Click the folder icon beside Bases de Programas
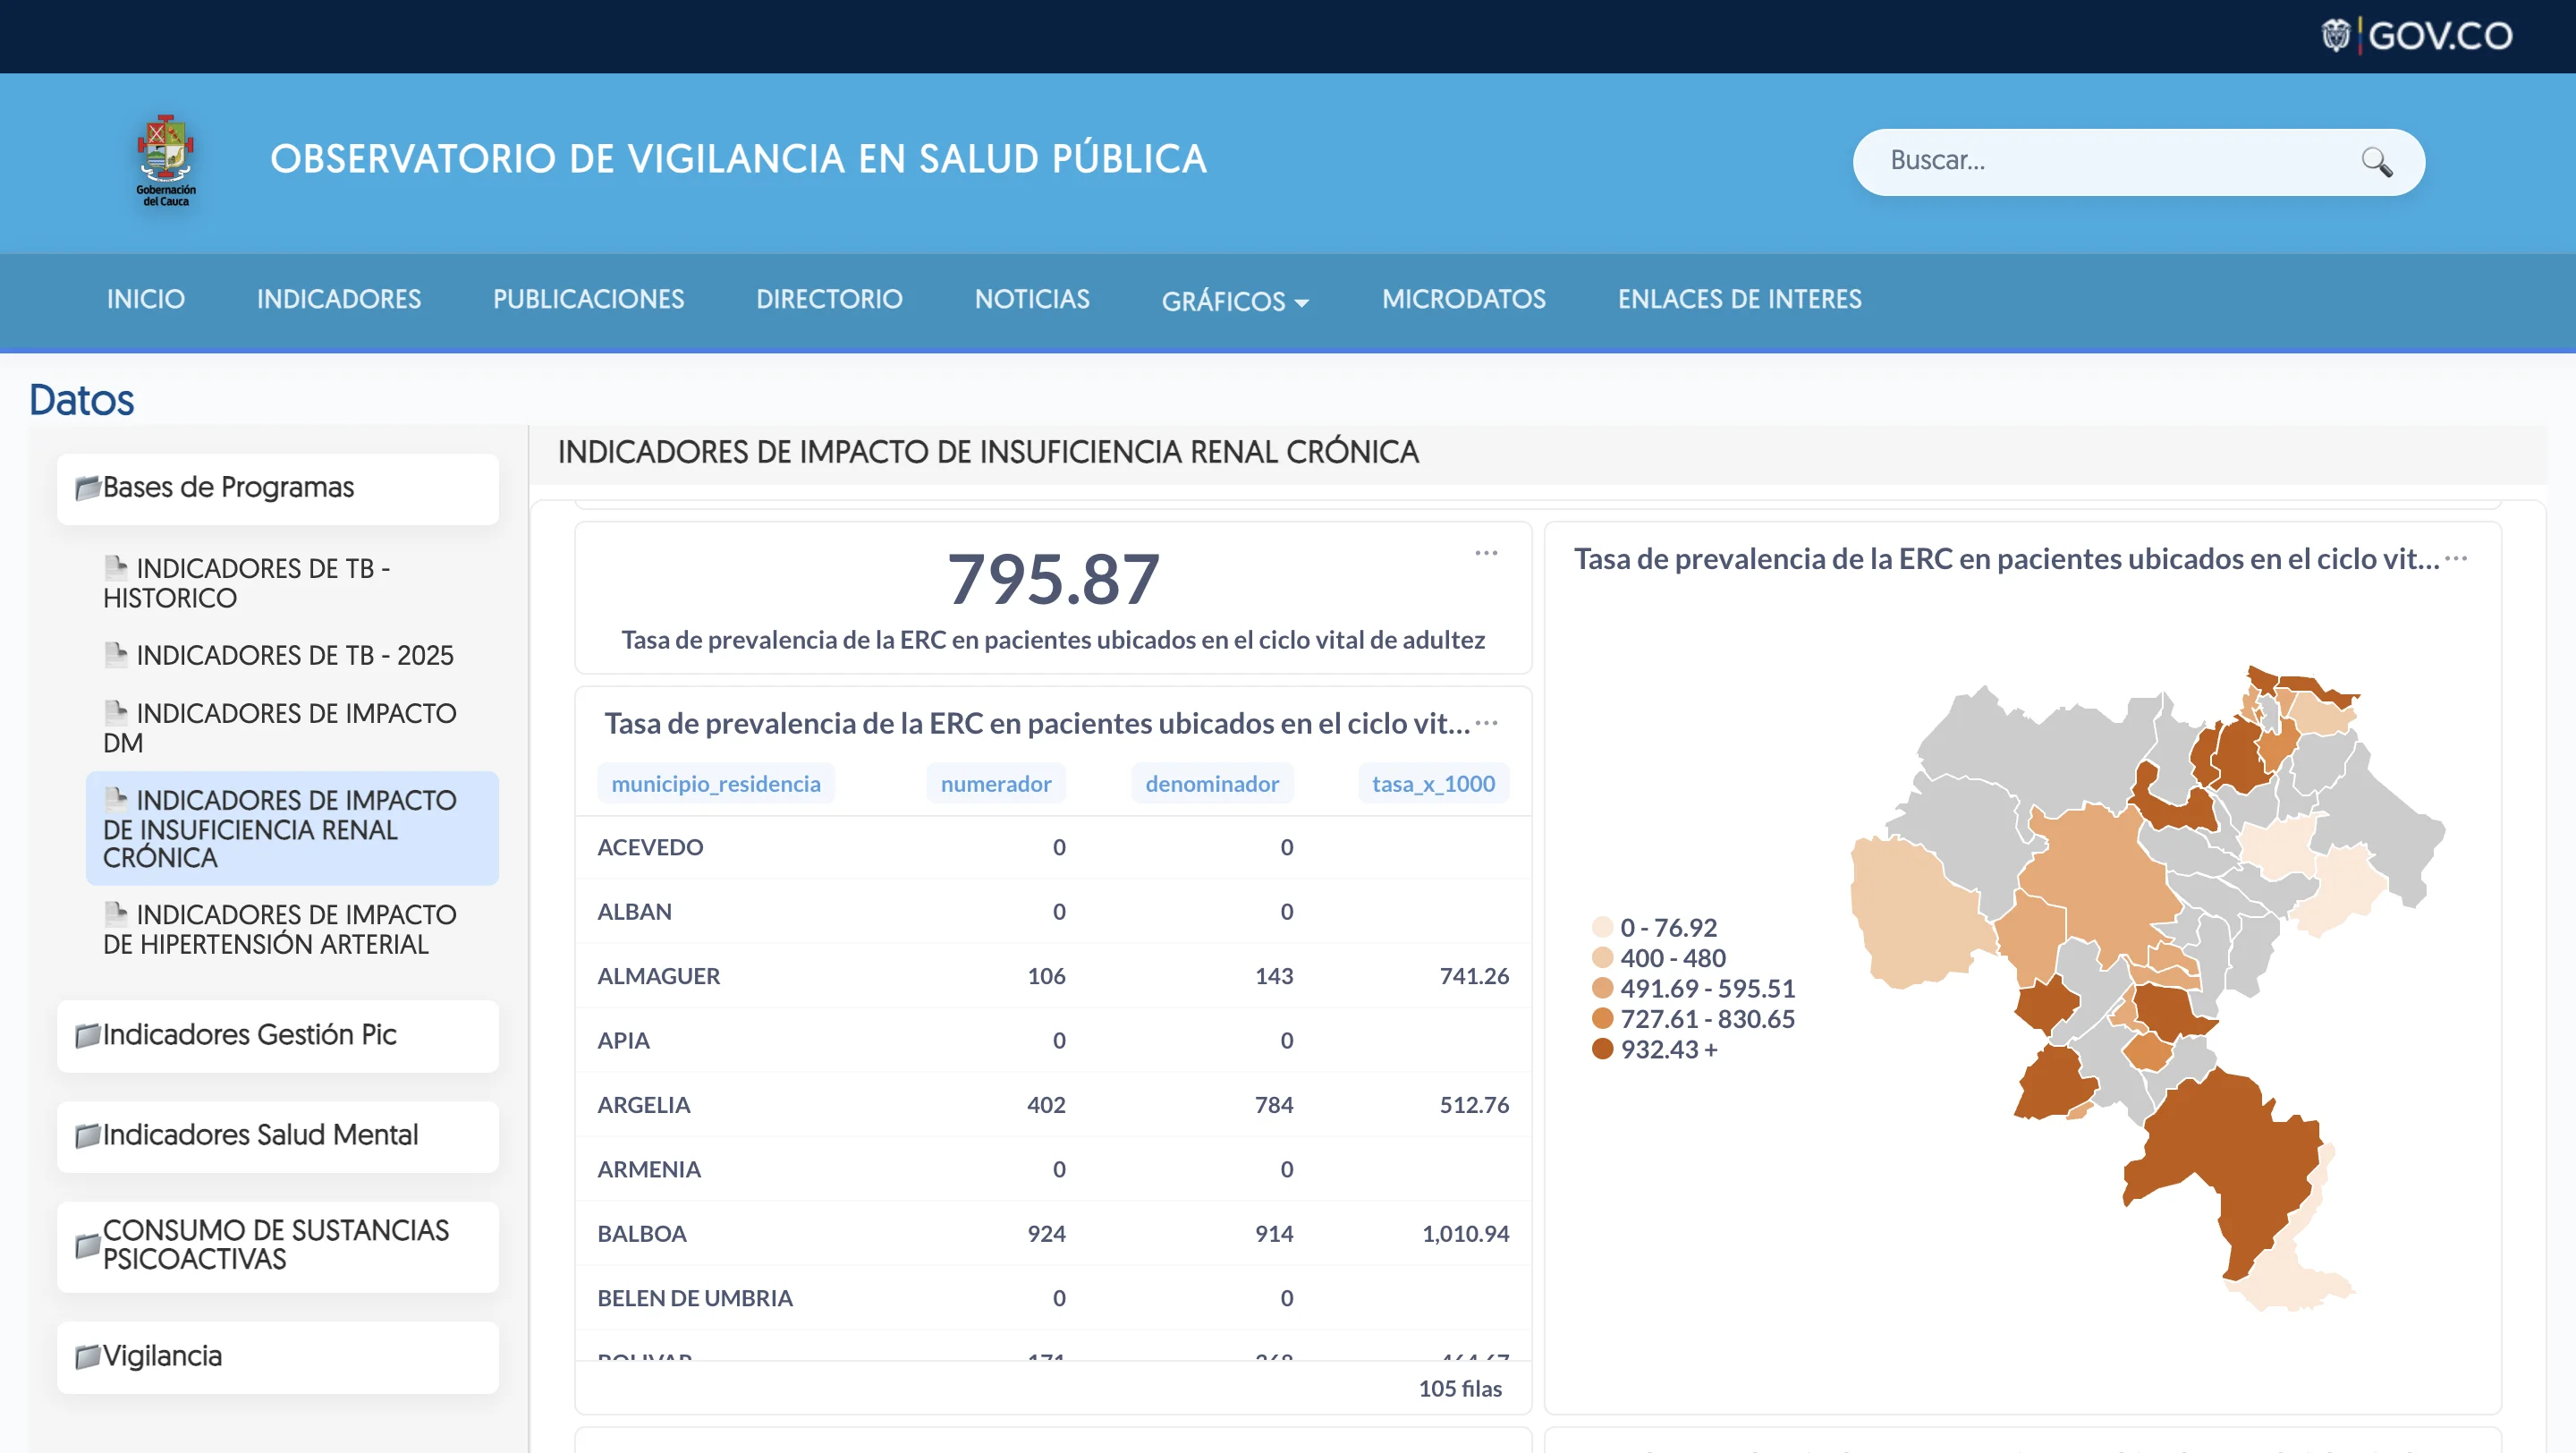 coord(86,487)
